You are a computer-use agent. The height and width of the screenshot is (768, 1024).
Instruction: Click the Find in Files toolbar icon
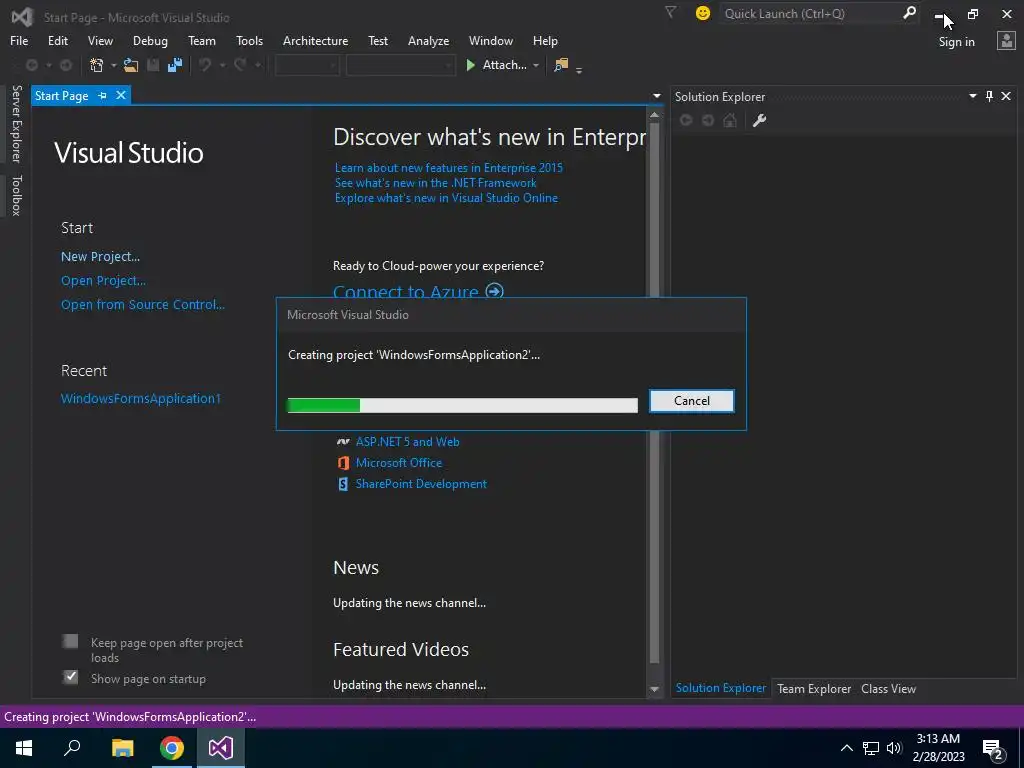561,65
